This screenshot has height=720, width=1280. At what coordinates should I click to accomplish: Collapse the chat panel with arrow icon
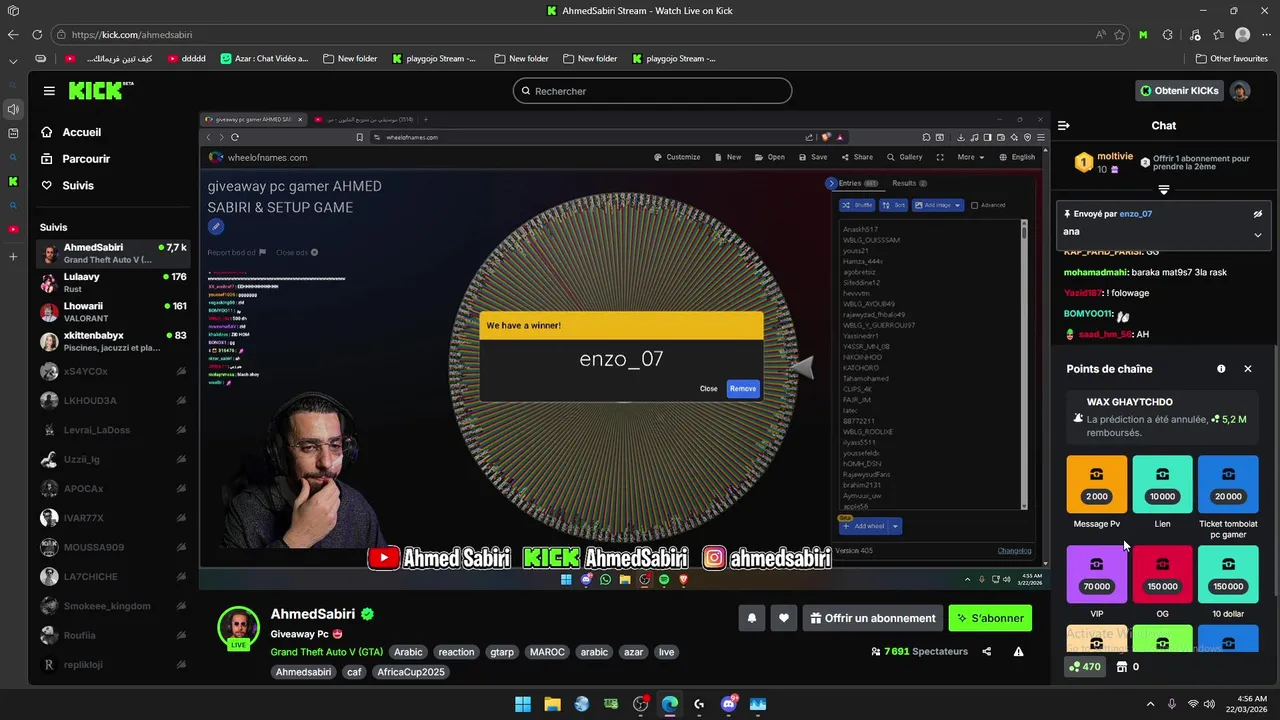[1064, 125]
